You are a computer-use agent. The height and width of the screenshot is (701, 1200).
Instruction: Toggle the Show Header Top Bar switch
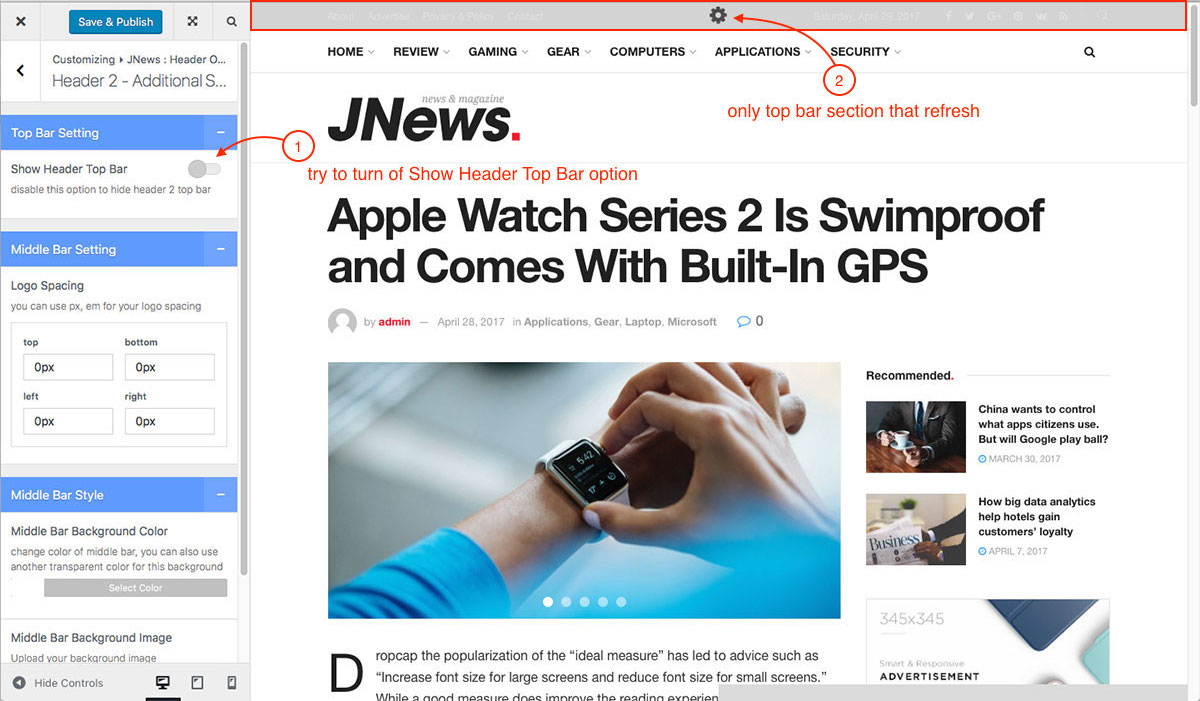coord(204,168)
